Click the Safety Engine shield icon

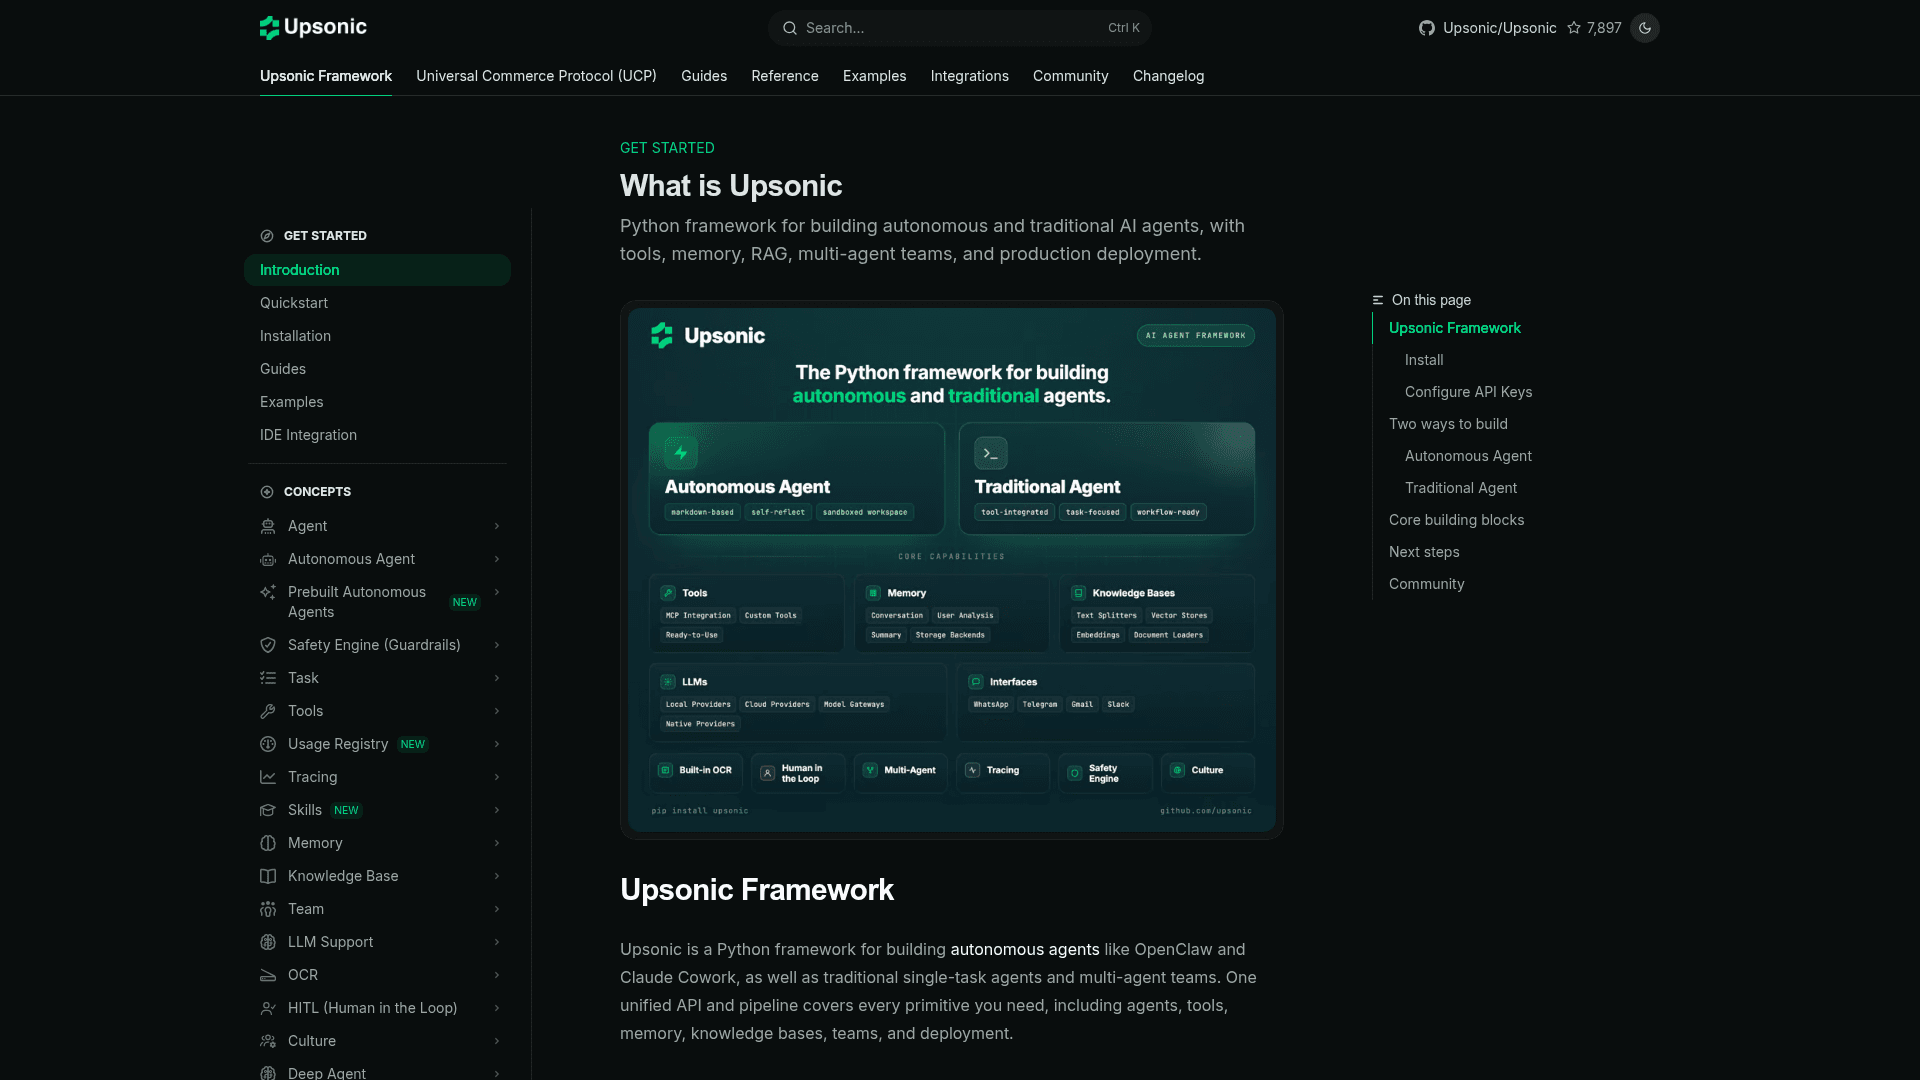268,645
